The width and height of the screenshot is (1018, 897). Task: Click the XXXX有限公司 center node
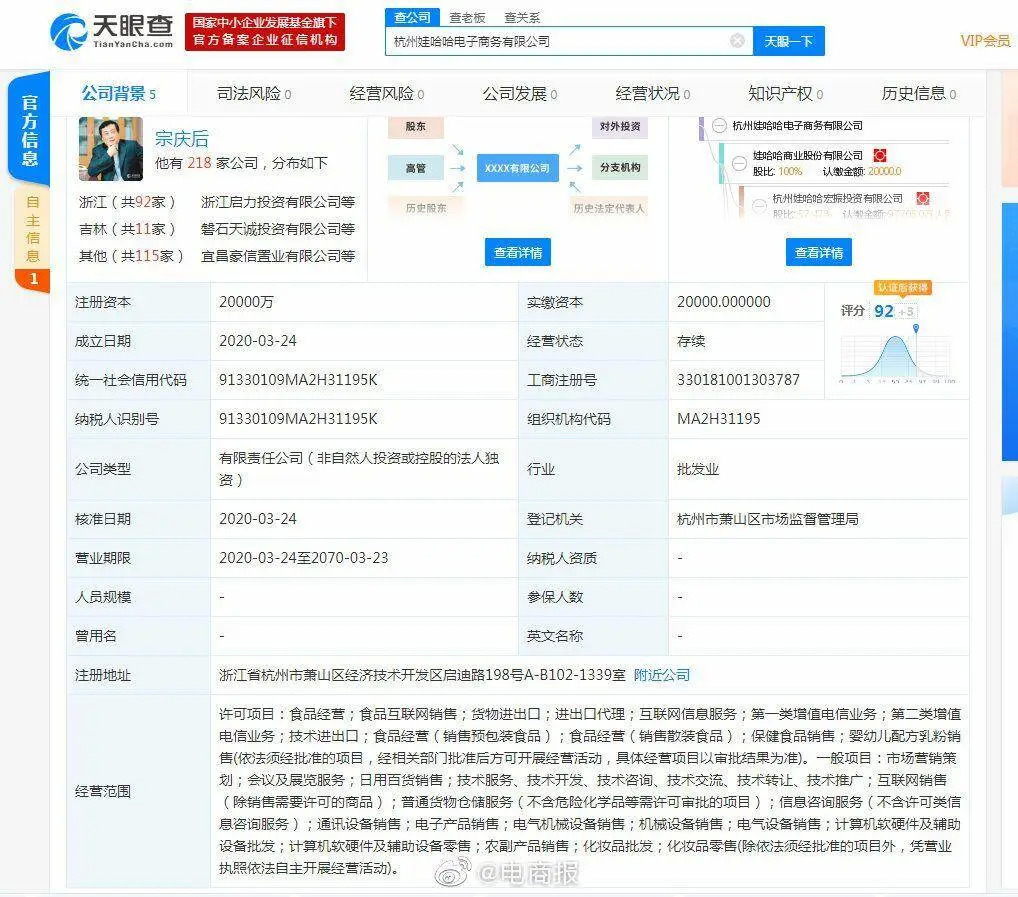tap(517, 168)
